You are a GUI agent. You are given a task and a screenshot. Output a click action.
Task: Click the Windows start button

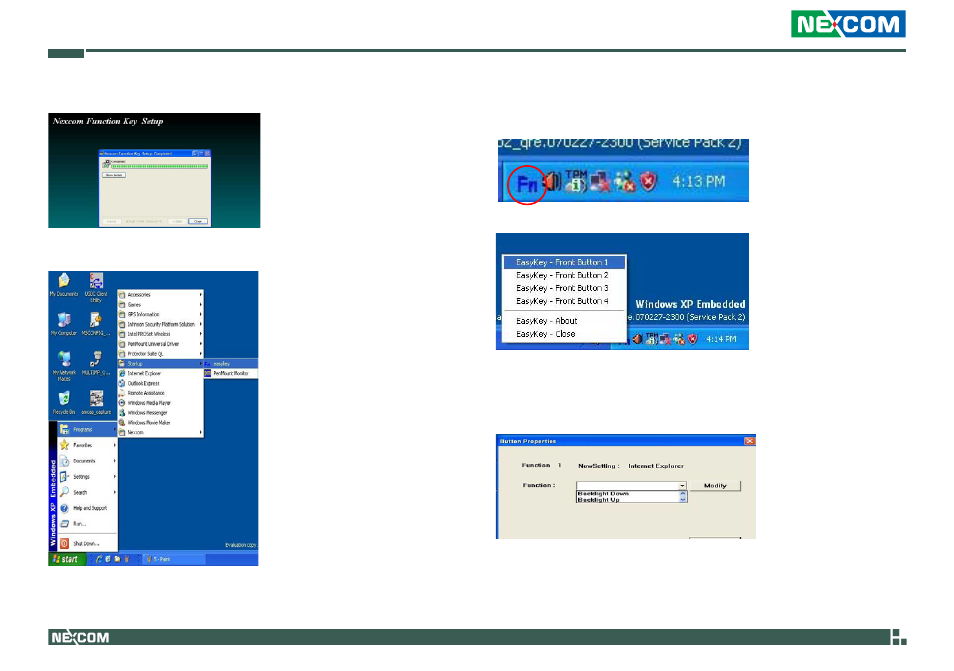[x=68, y=559]
